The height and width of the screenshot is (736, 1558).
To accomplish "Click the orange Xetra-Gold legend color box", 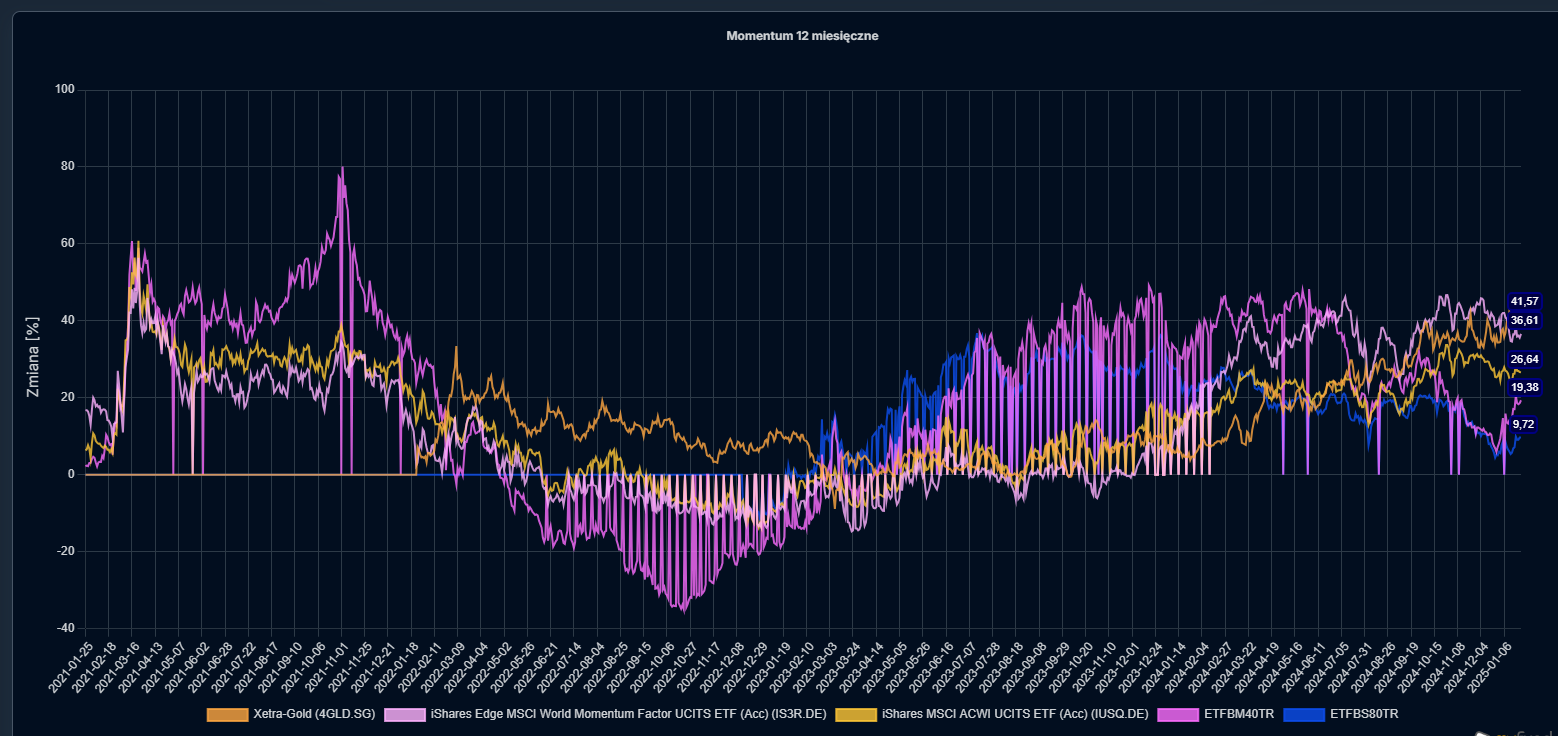I will [227, 714].
